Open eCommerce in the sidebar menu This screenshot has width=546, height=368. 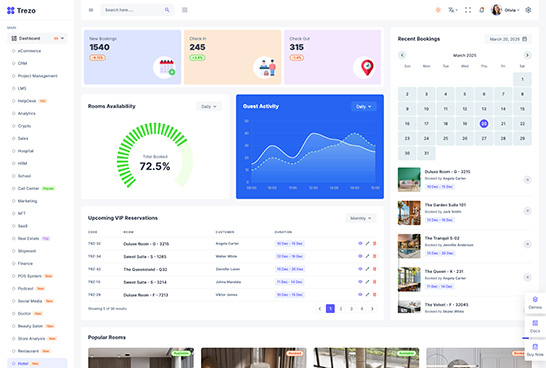click(x=29, y=51)
